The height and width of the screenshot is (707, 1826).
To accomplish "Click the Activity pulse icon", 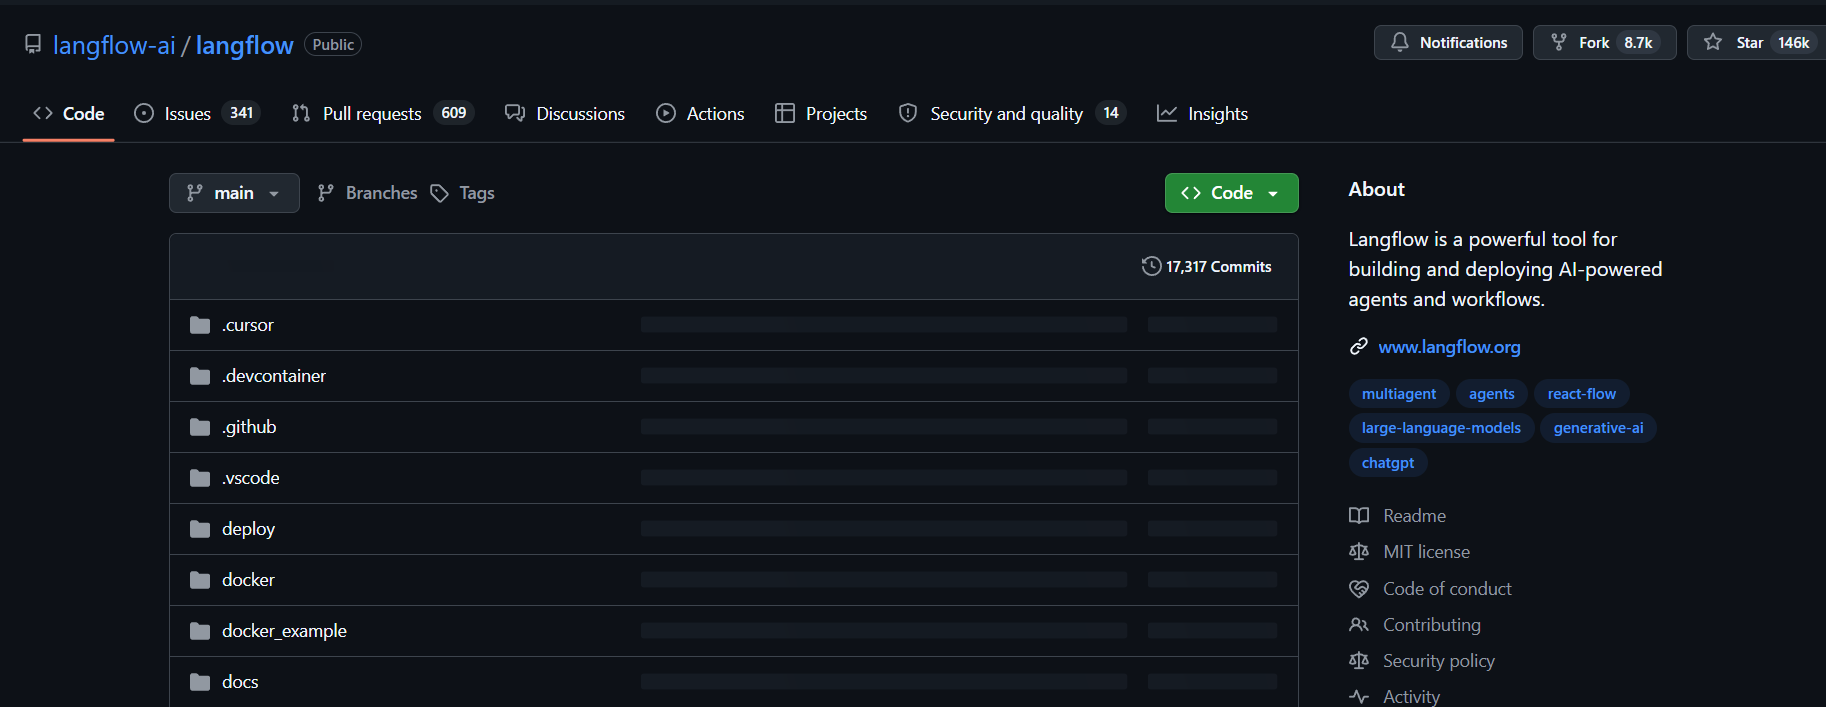I will pos(1359,697).
